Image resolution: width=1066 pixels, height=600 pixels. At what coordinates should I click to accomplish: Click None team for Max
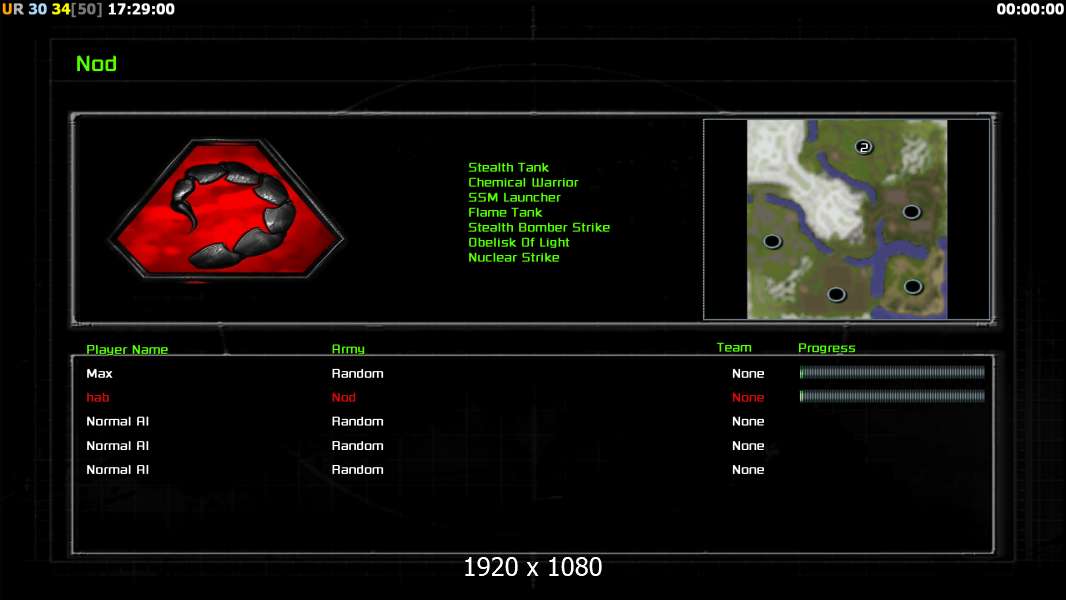748,373
